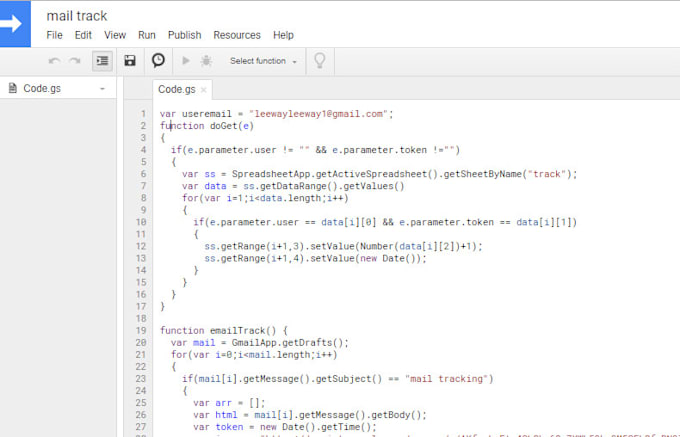The height and width of the screenshot is (437, 680).
Task: Open the Select function dropdown
Action: pyautogui.click(x=263, y=61)
